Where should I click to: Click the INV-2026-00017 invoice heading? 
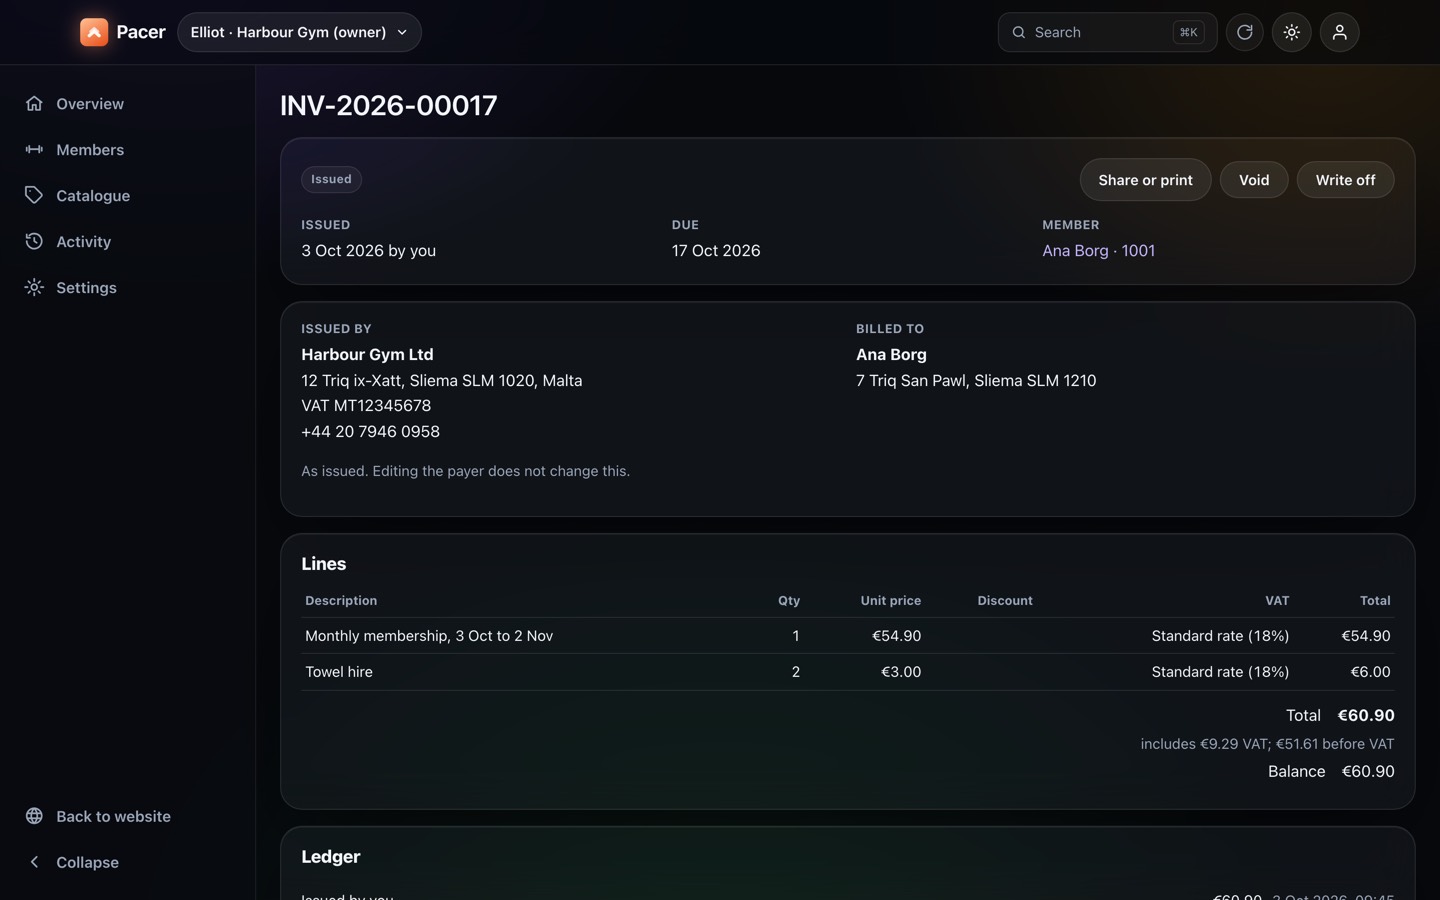click(x=388, y=105)
